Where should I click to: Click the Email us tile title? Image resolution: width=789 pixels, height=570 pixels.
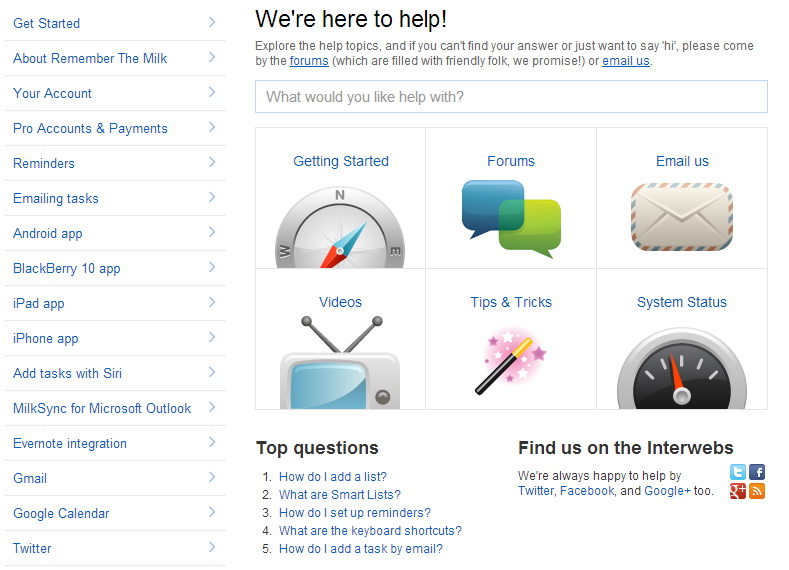pyautogui.click(x=682, y=161)
